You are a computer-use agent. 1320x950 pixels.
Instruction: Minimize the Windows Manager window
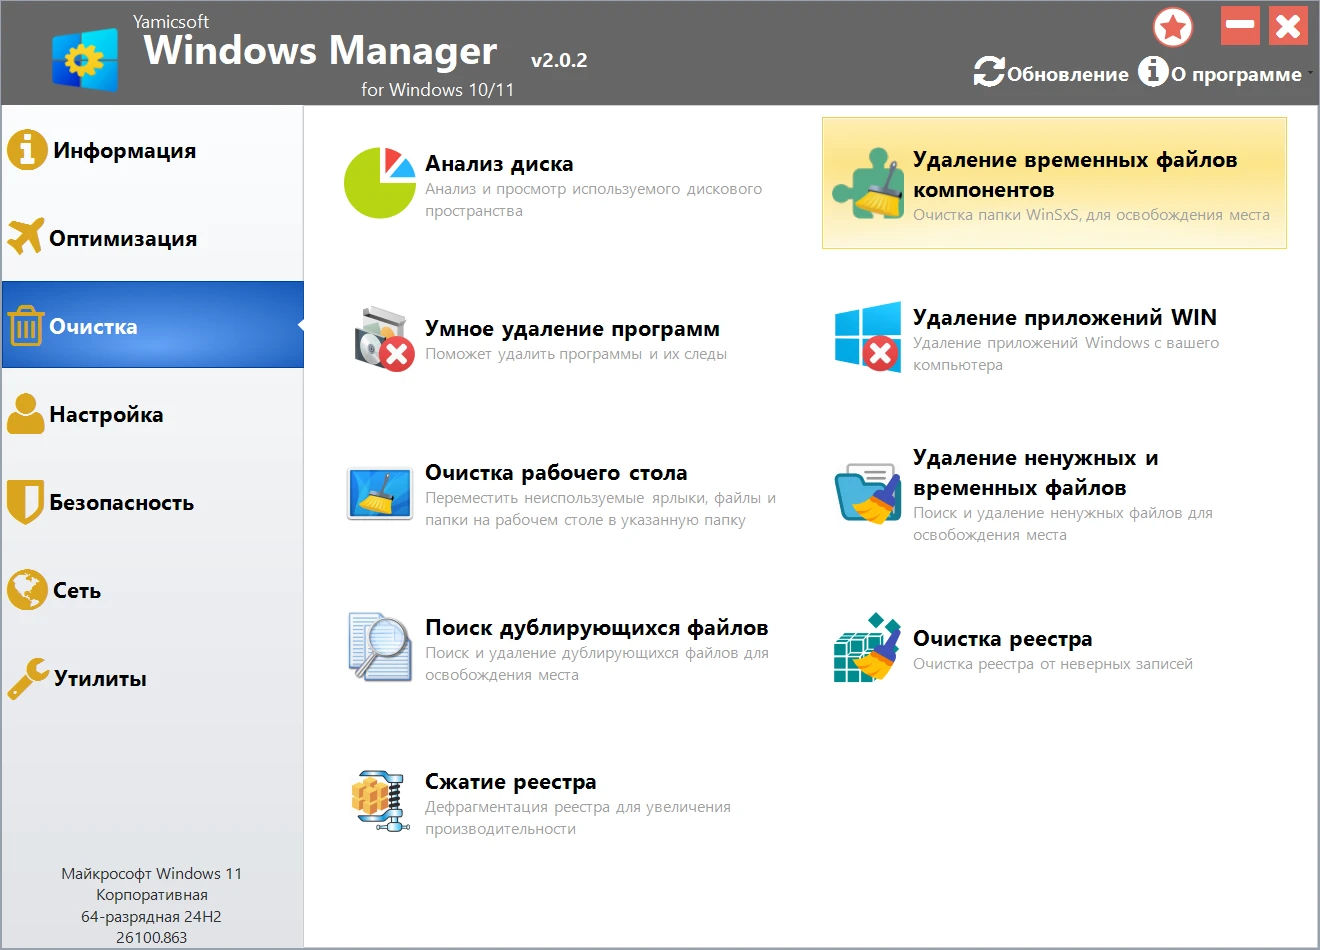(x=1240, y=26)
